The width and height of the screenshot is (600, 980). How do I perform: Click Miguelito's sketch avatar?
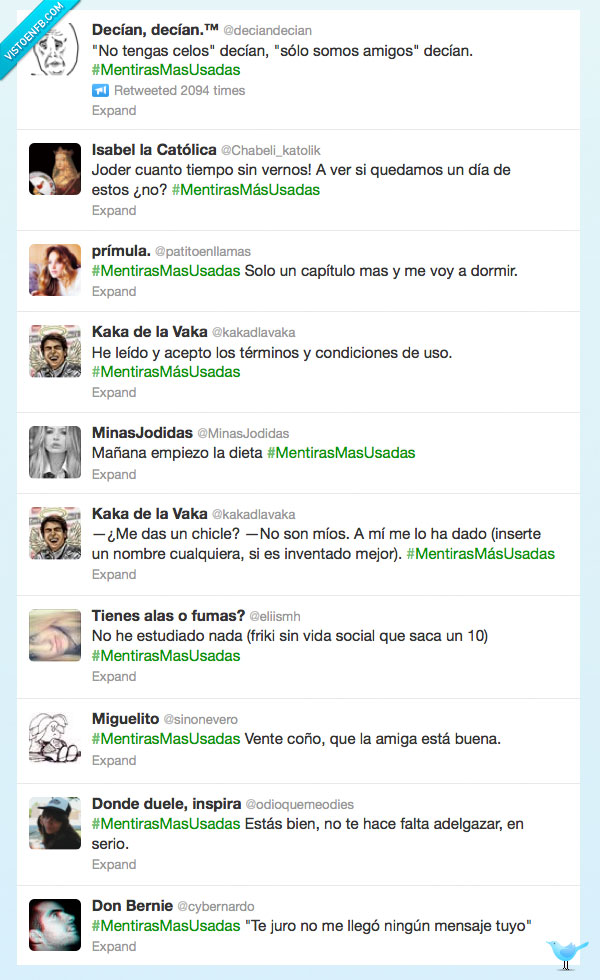tap(55, 738)
